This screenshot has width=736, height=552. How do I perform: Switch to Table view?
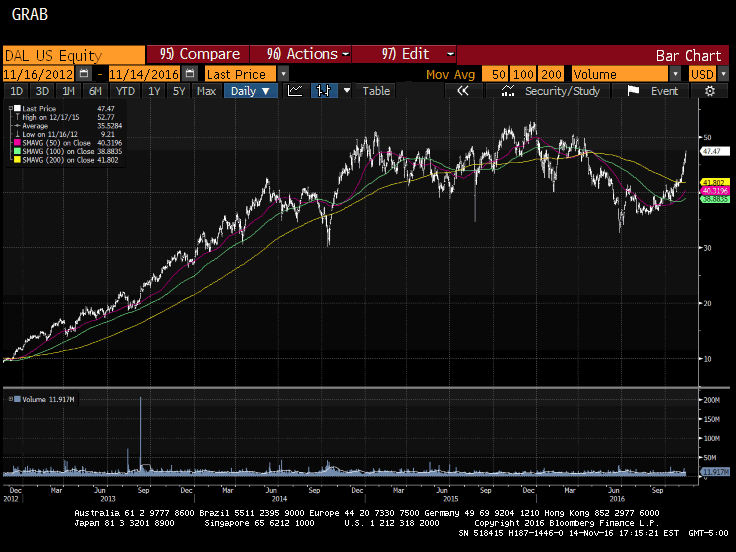coord(376,91)
